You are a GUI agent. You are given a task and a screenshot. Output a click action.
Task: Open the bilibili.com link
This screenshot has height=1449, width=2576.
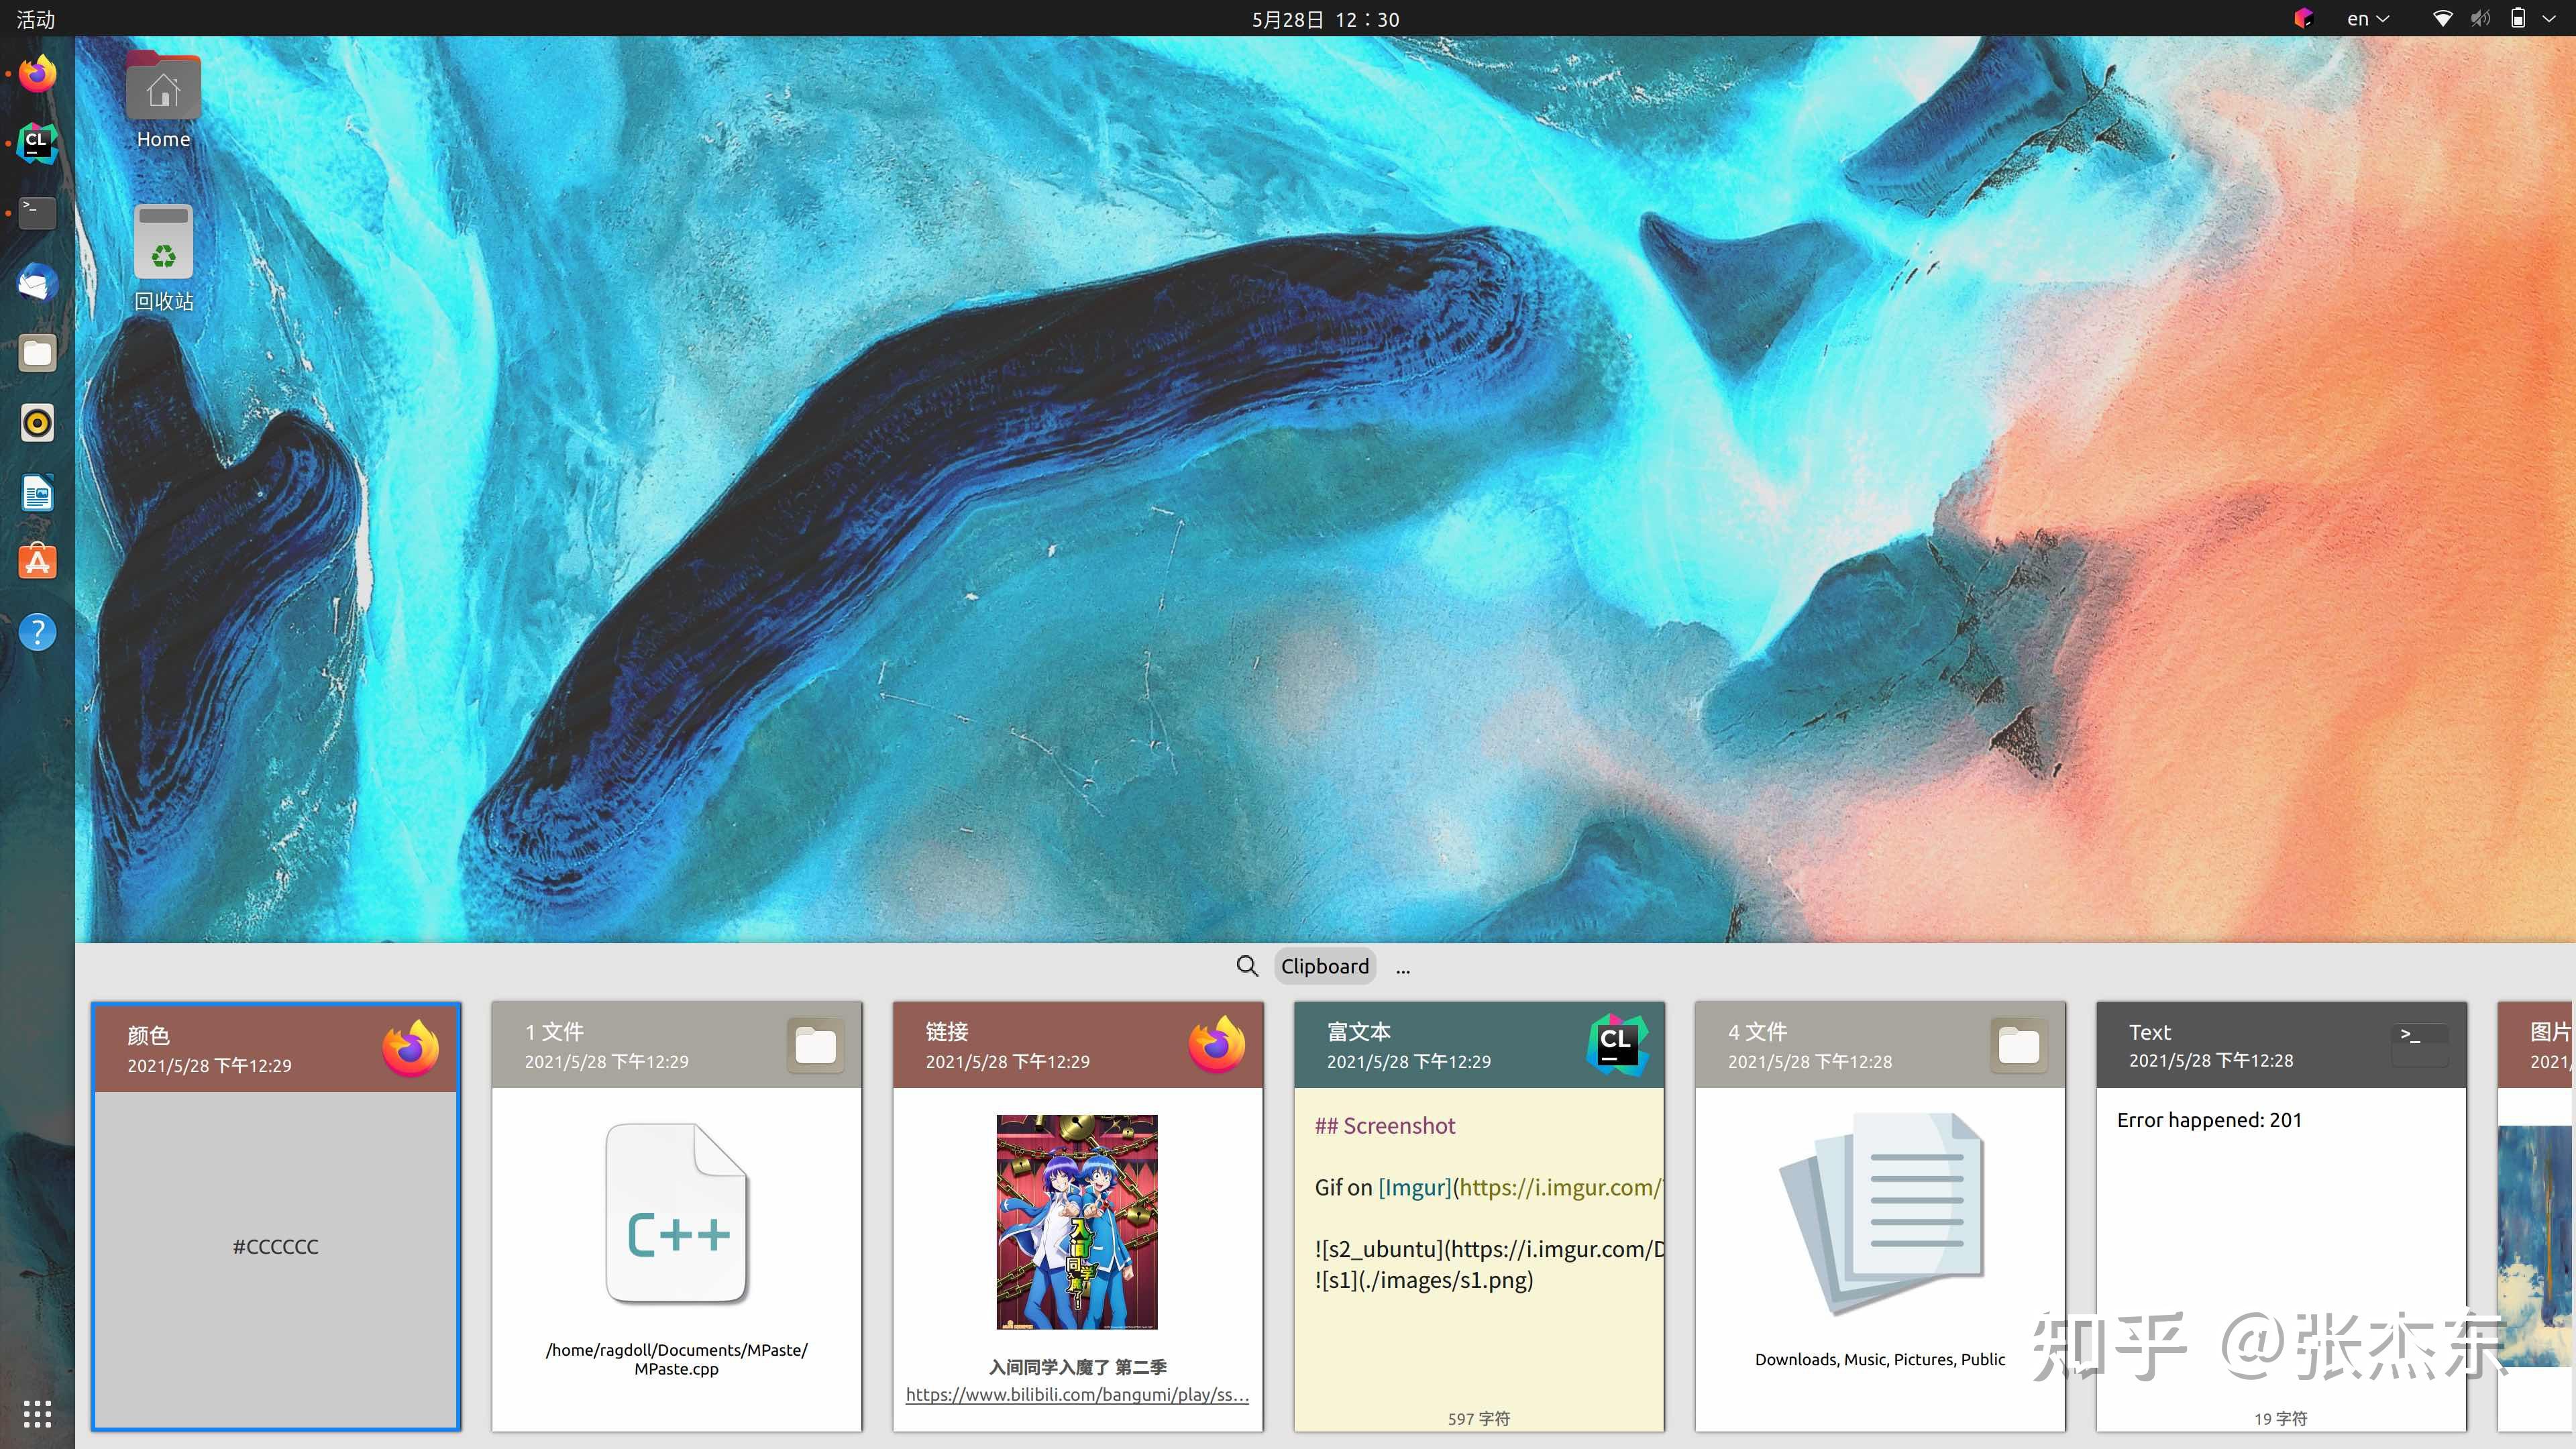(x=1077, y=1394)
